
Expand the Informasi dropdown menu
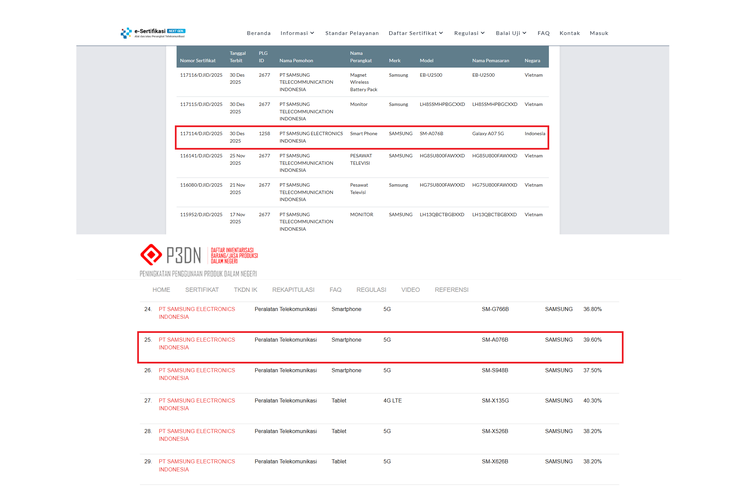click(x=297, y=33)
